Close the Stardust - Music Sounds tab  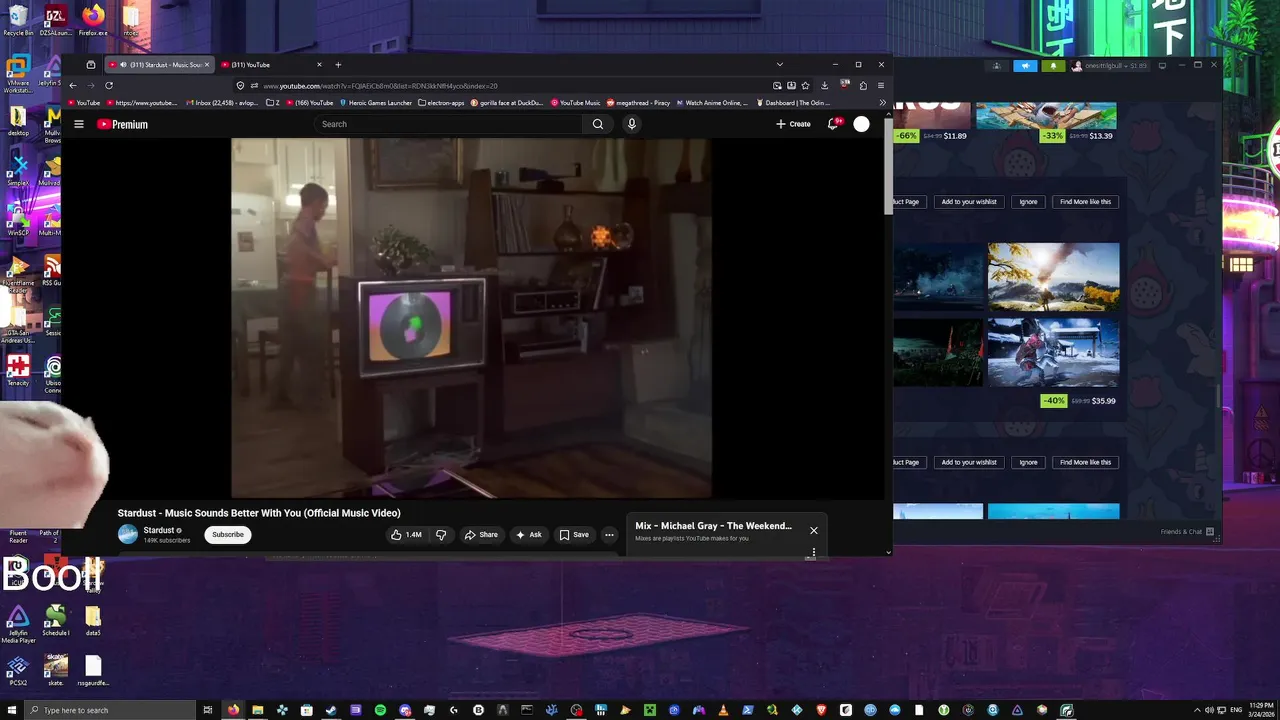pyautogui.click(x=207, y=65)
